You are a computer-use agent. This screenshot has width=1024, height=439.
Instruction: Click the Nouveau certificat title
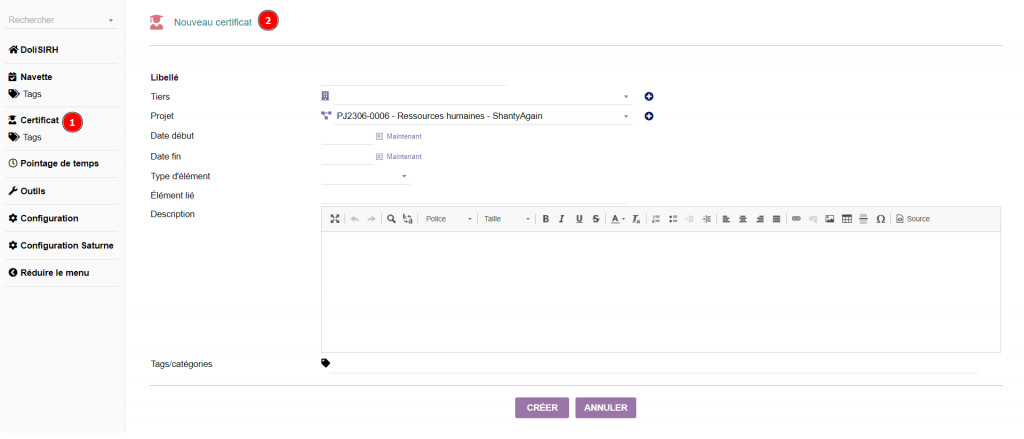pyautogui.click(x=212, y=22)
